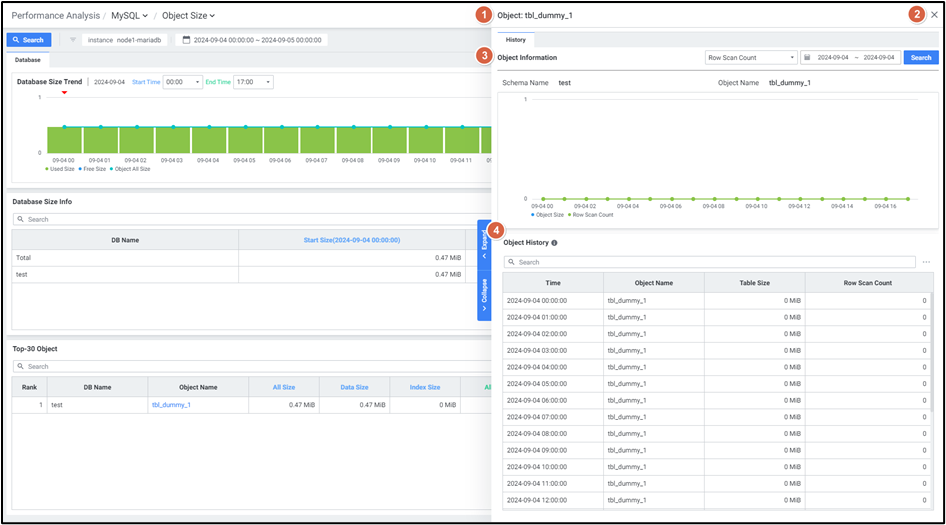The width and height of the screenshot is (946, 525).
Task: Toggle Used Size legend in trend chart
Action: (61, 169)
